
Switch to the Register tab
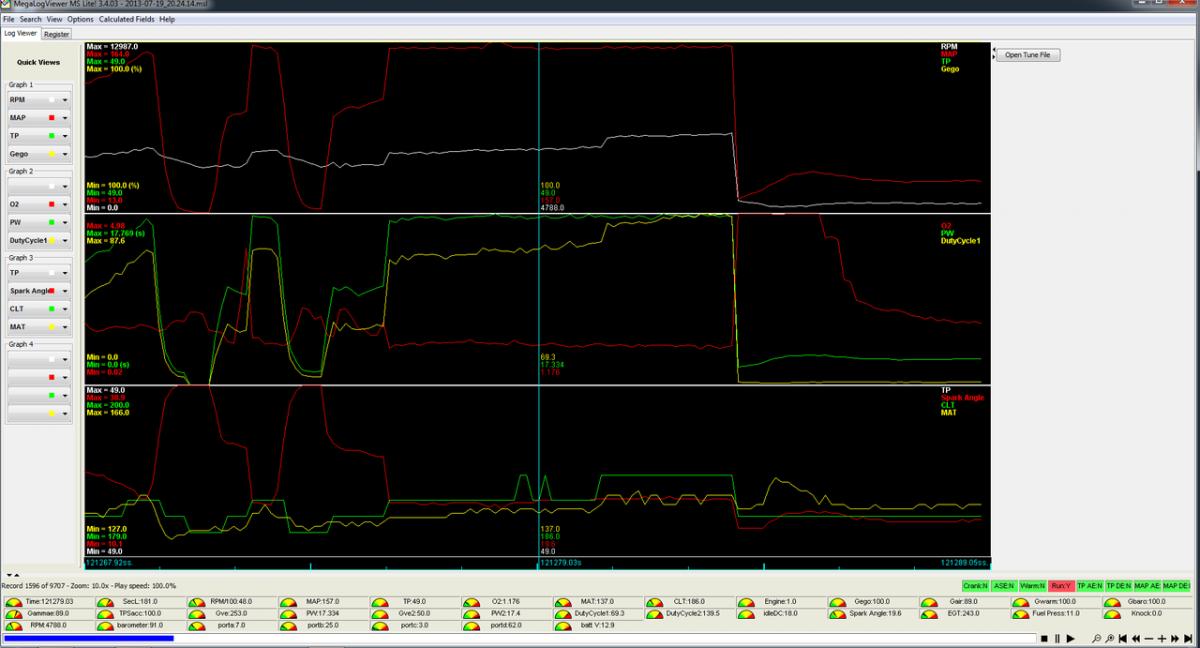(56, 34)
